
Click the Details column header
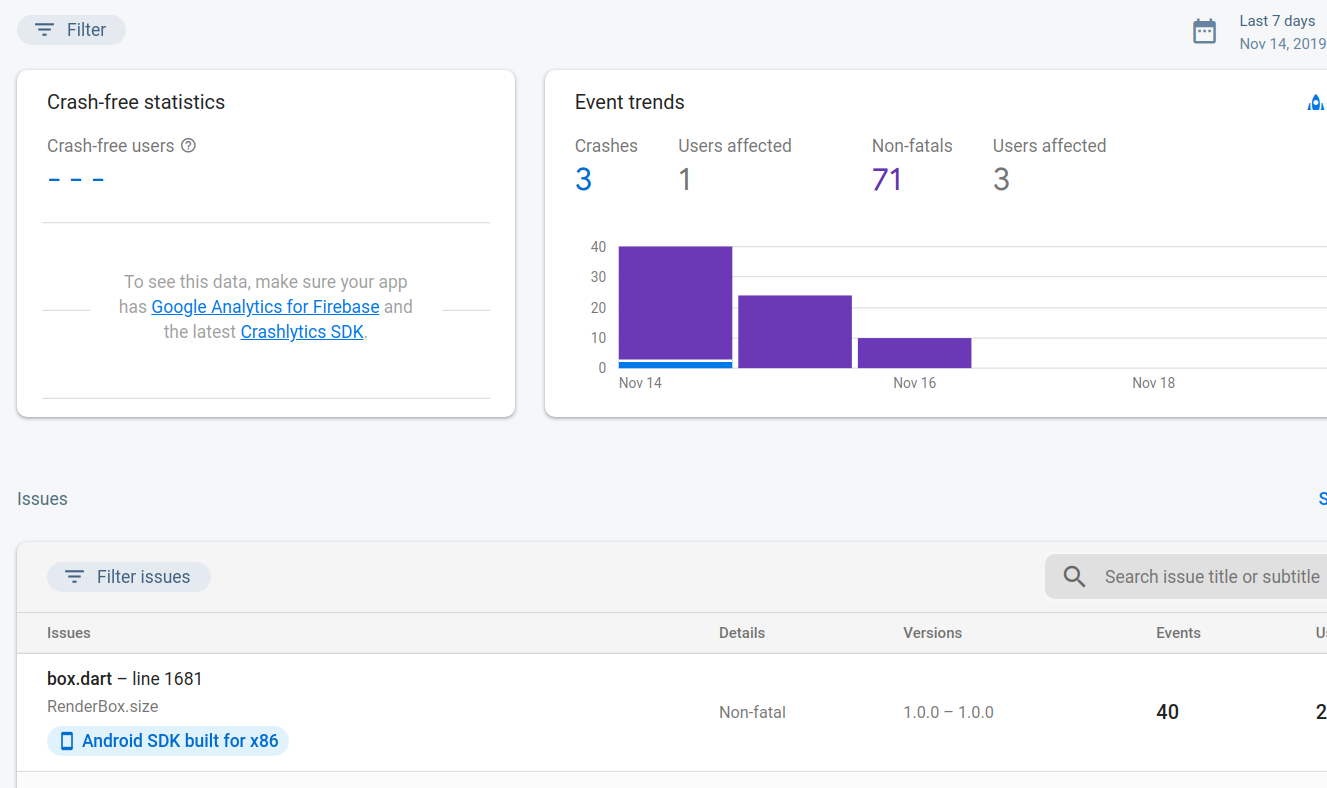click(742, 633)
